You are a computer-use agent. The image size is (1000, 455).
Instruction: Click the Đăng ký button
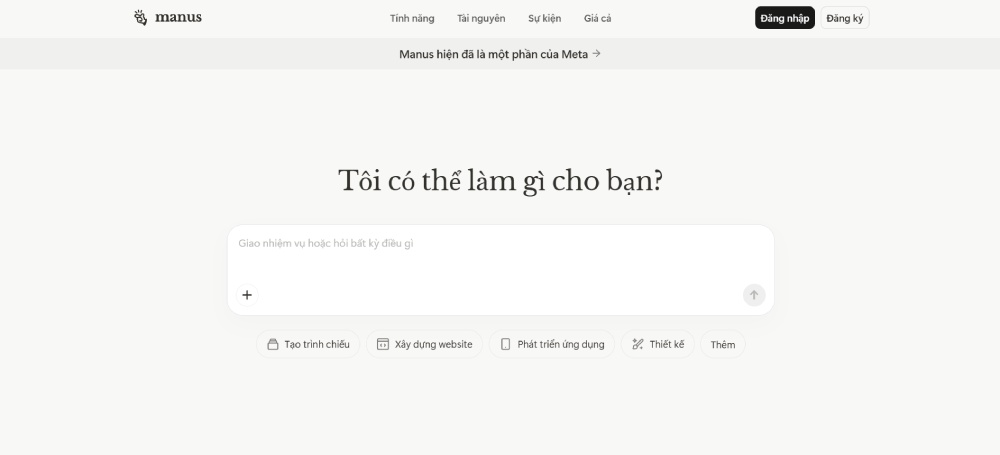click(845, 18)
